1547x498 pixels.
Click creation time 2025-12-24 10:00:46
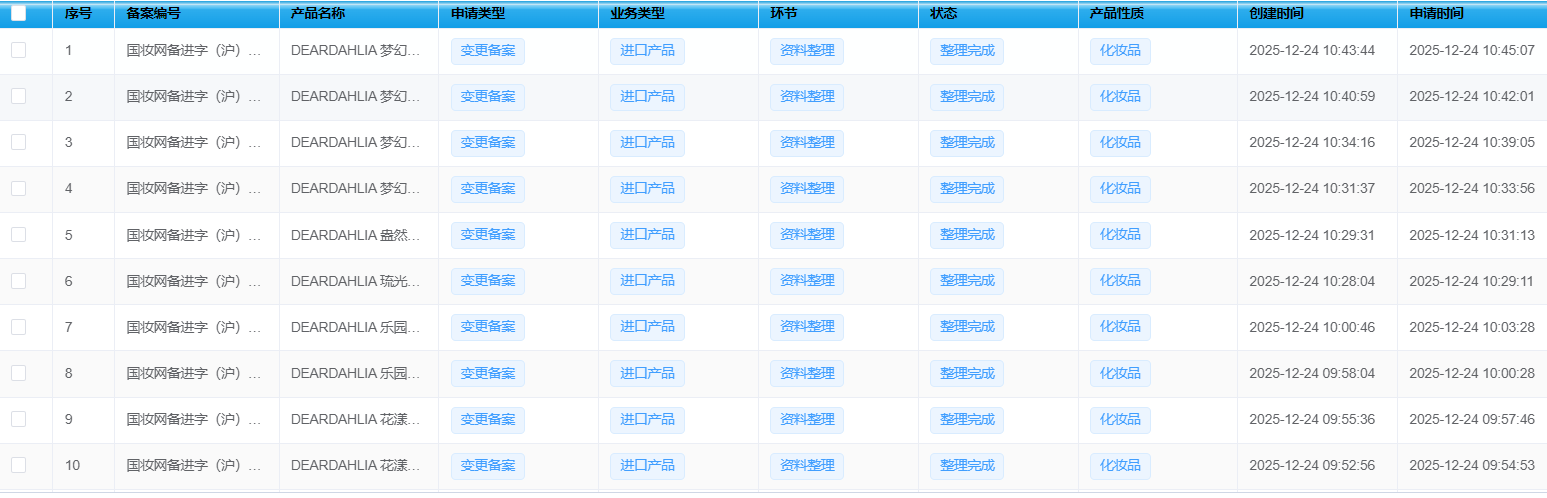(x=1311, y=327)
